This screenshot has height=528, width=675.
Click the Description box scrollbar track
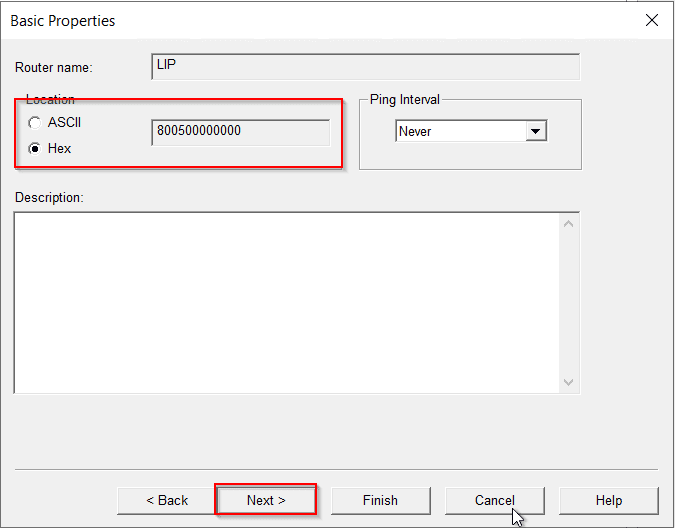click(569, 302)
